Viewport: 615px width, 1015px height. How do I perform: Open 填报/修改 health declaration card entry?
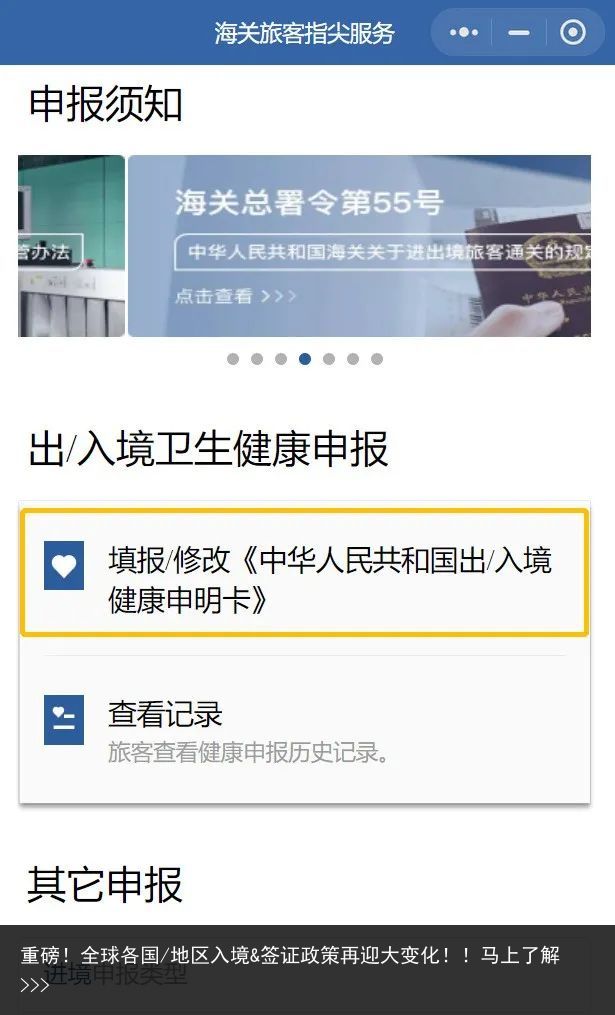[304, 573]
